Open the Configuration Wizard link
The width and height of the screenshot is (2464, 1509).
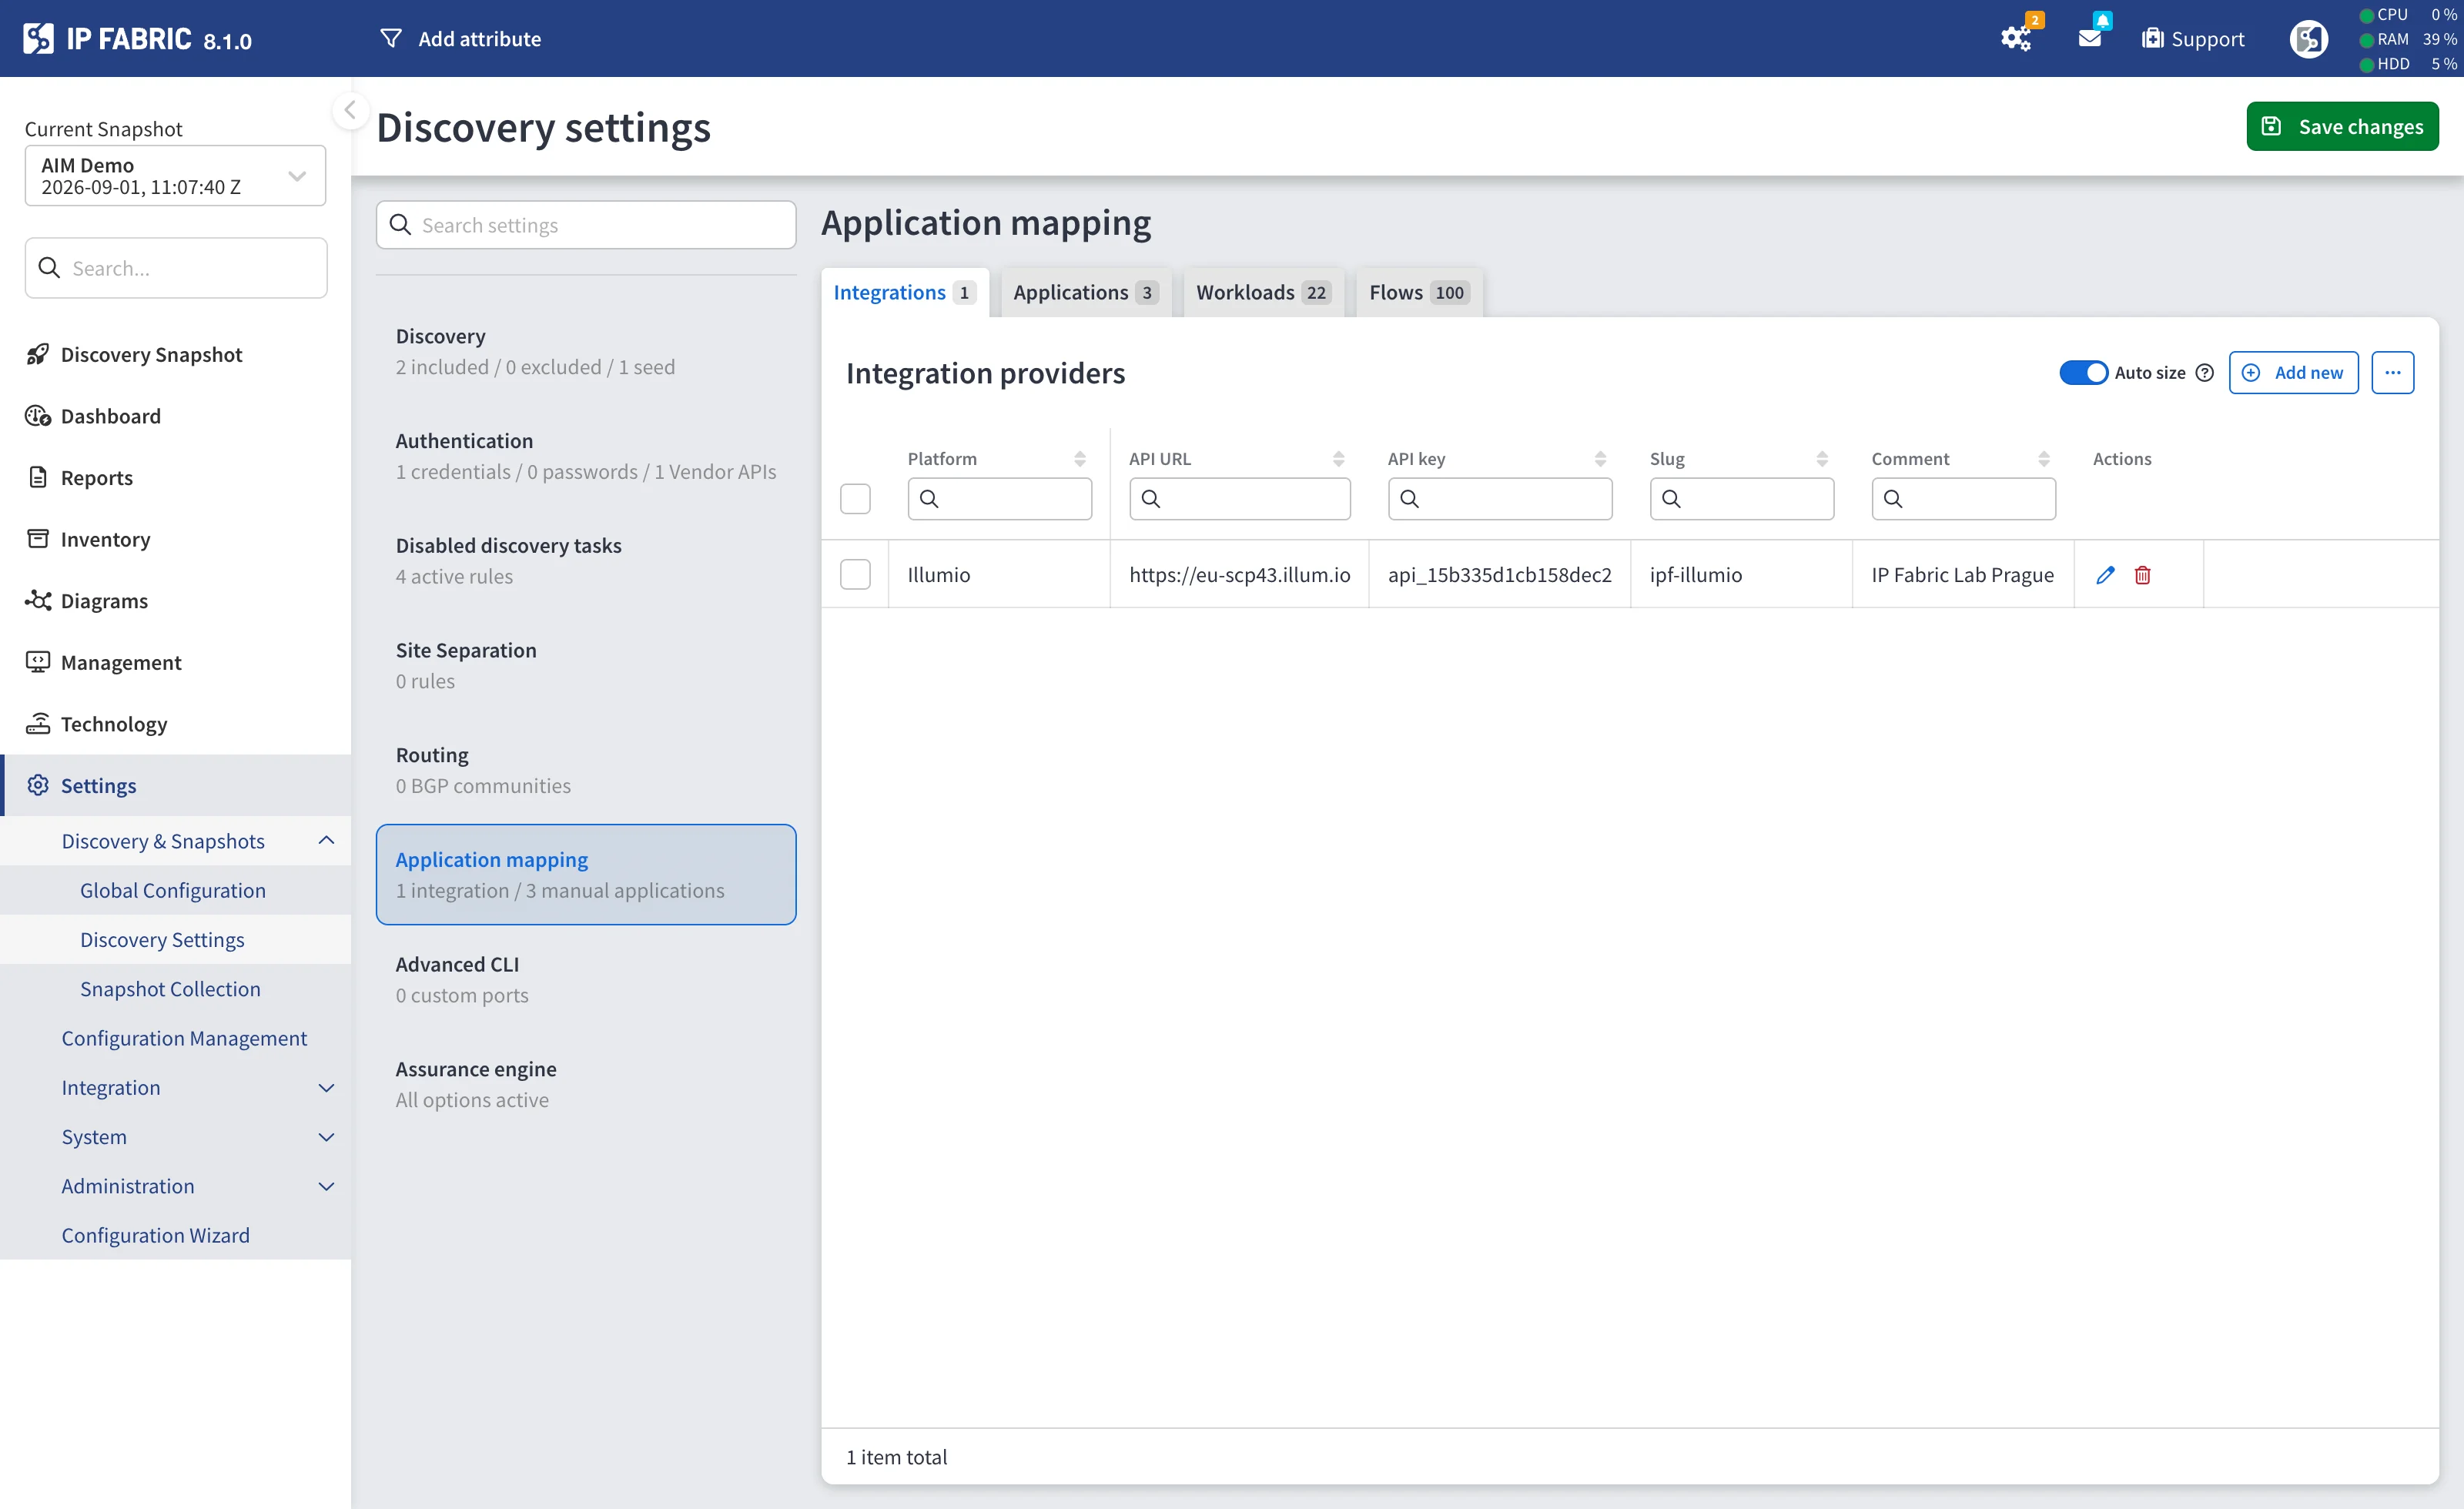pos(155,1234)
